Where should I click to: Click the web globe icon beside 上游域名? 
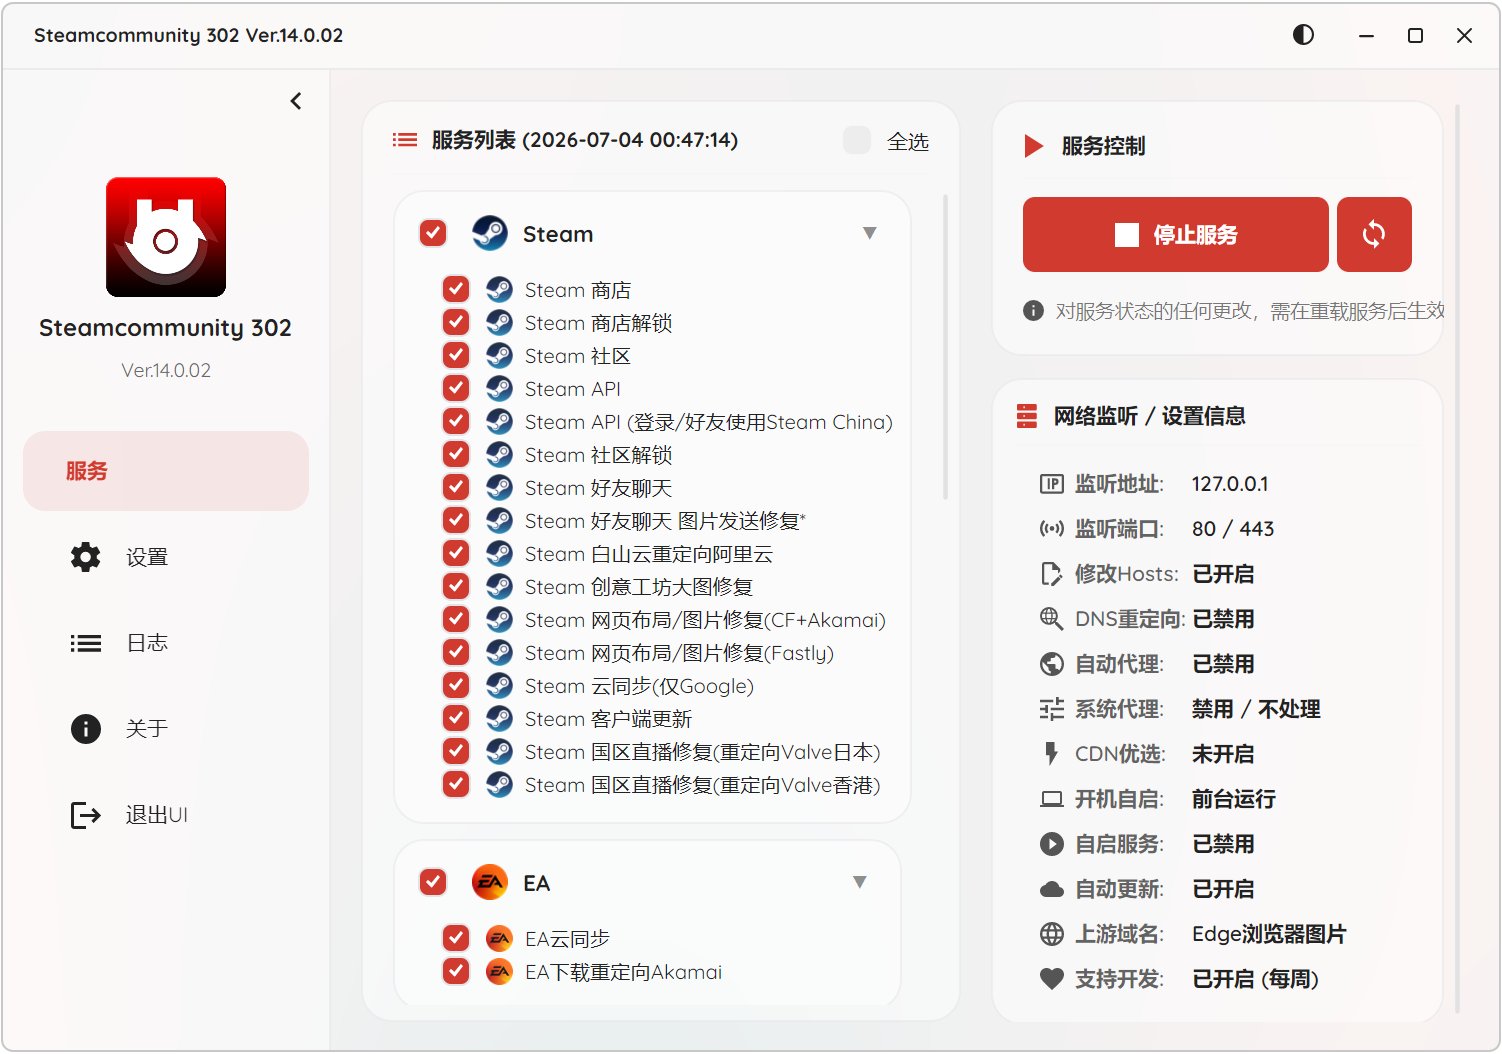(1052, 934)
